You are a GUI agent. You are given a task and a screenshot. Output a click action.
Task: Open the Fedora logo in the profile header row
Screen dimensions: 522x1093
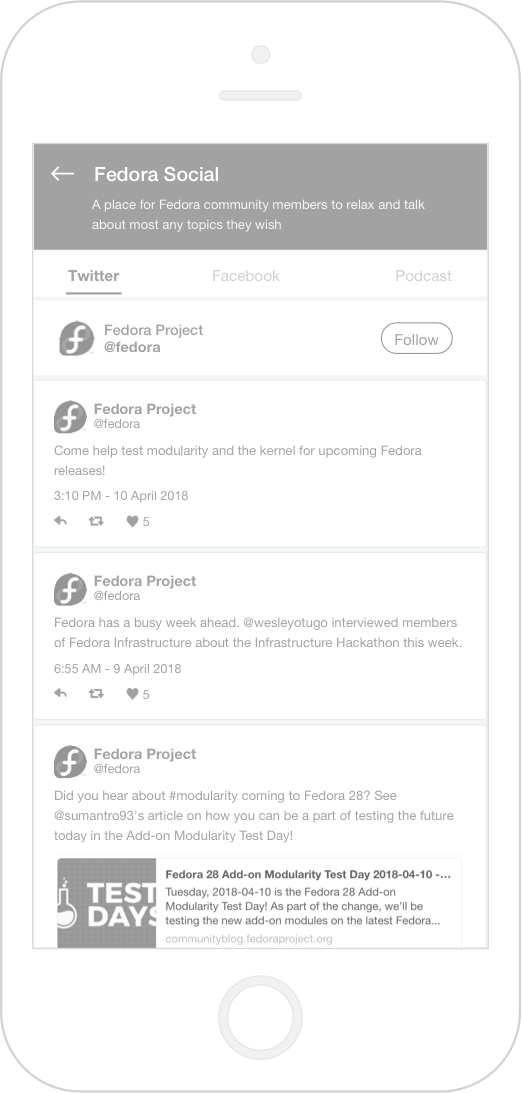[x=77, y=339]
